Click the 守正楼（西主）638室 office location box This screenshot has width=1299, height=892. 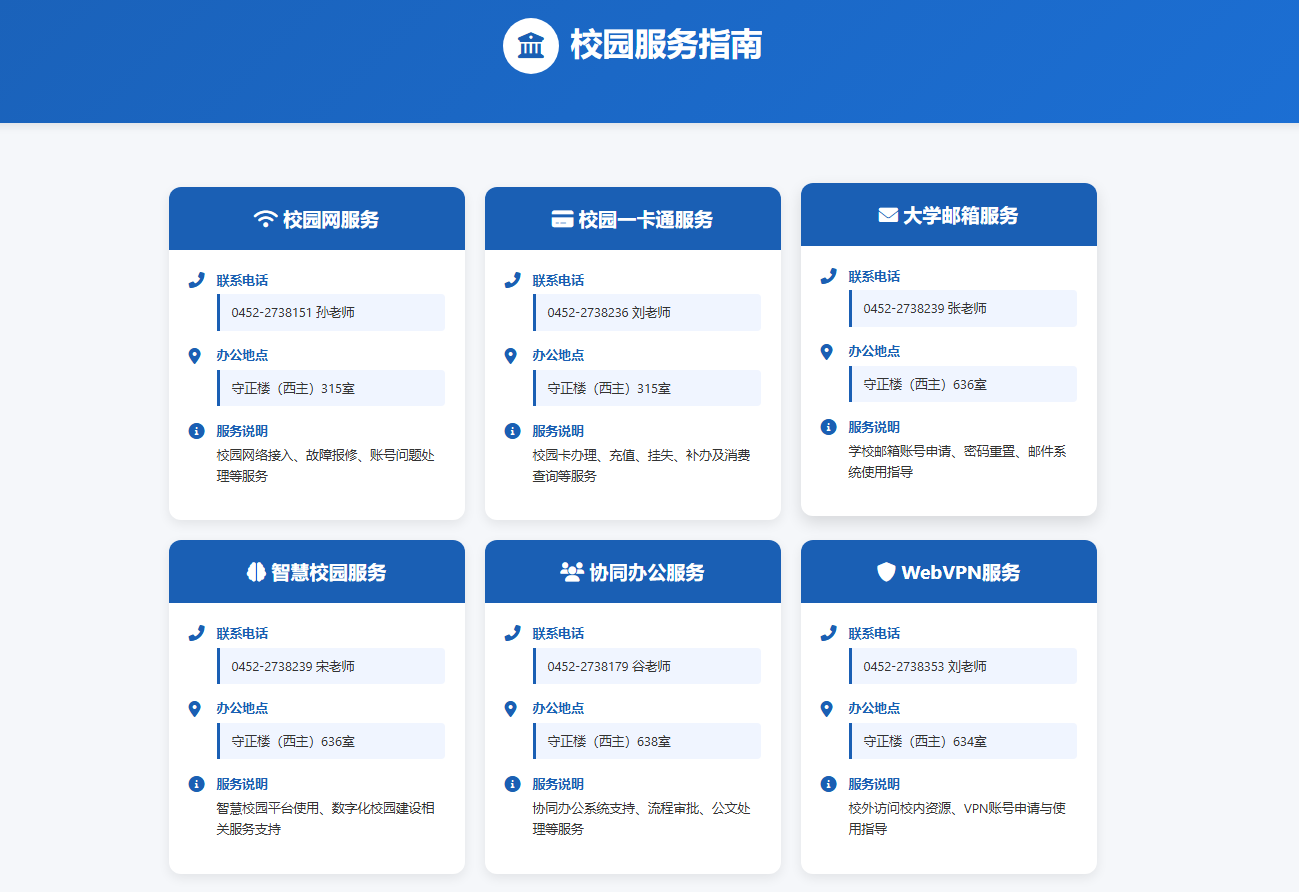coord(647,741)
